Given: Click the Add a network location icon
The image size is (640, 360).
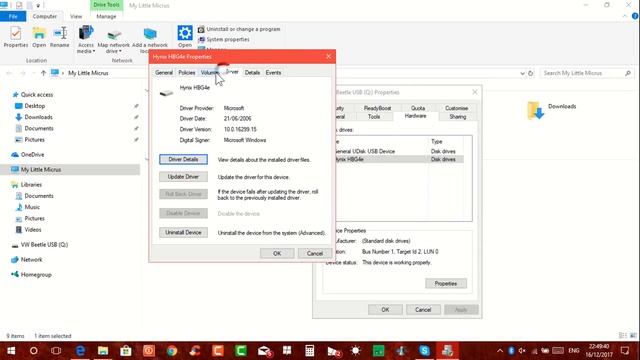Looking at the screenshot, I should click(x=150, y=33).
